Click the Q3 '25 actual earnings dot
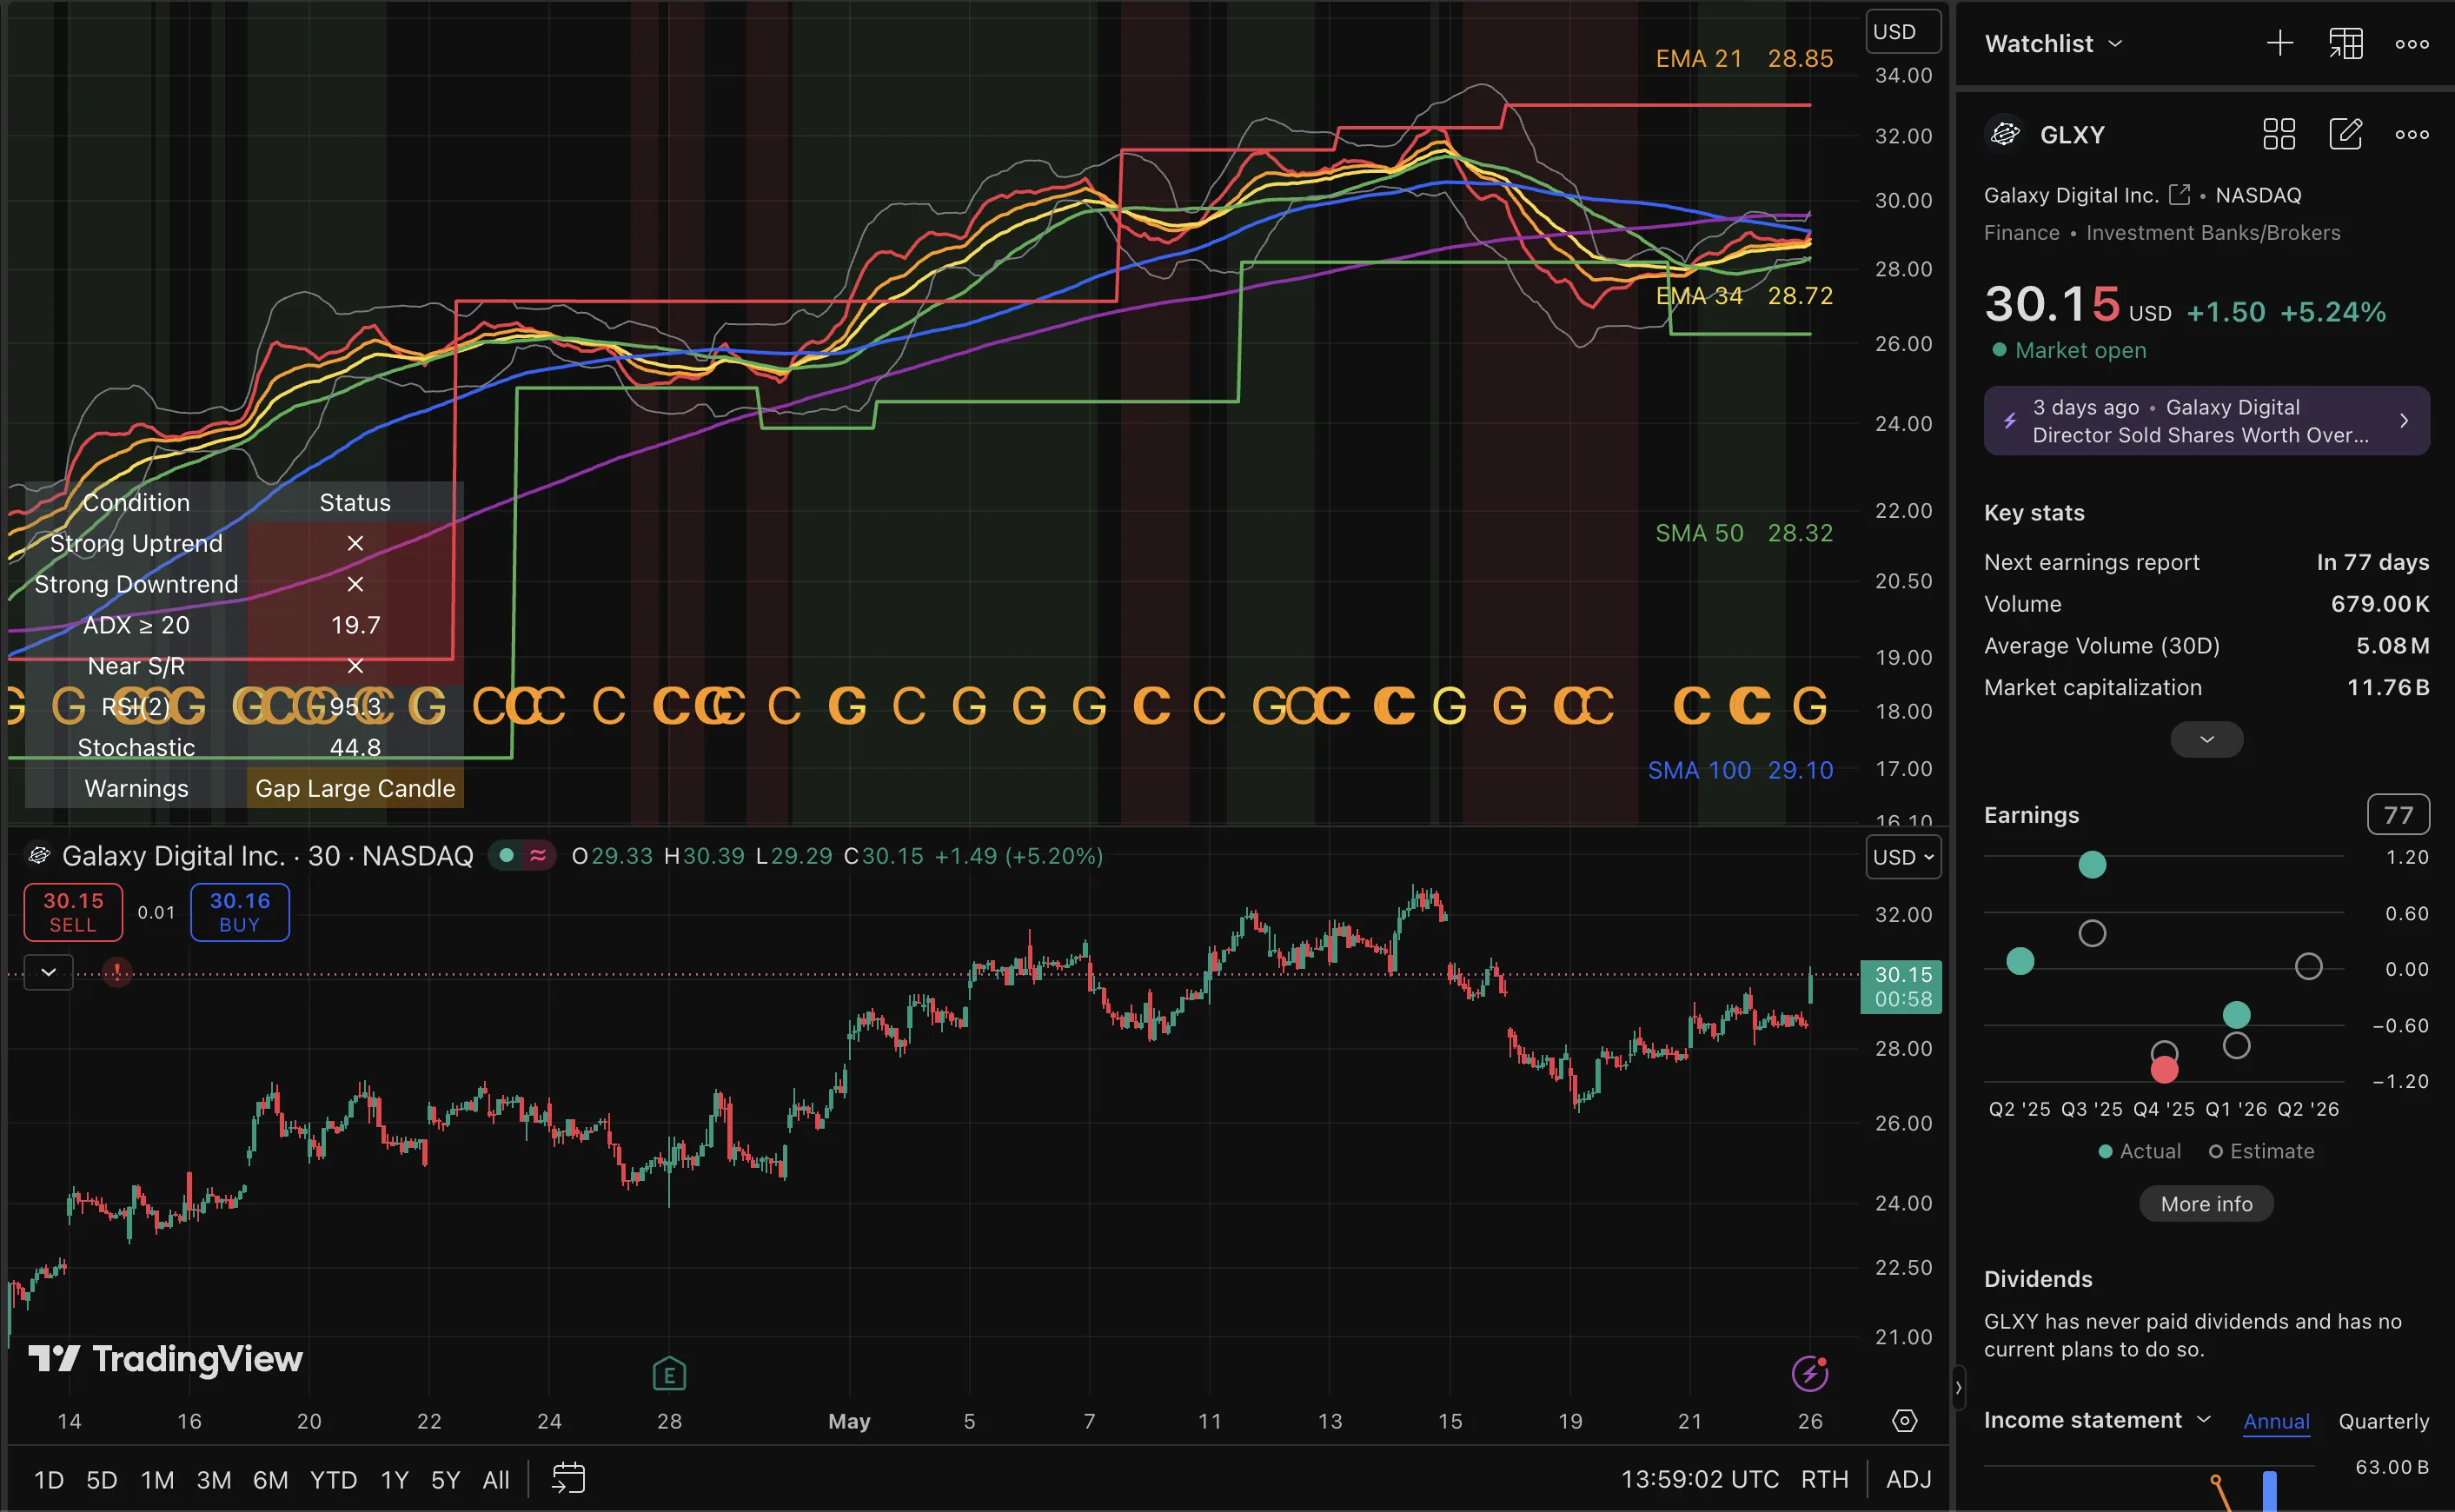 pyautogui.click(x=2091, y=865)
